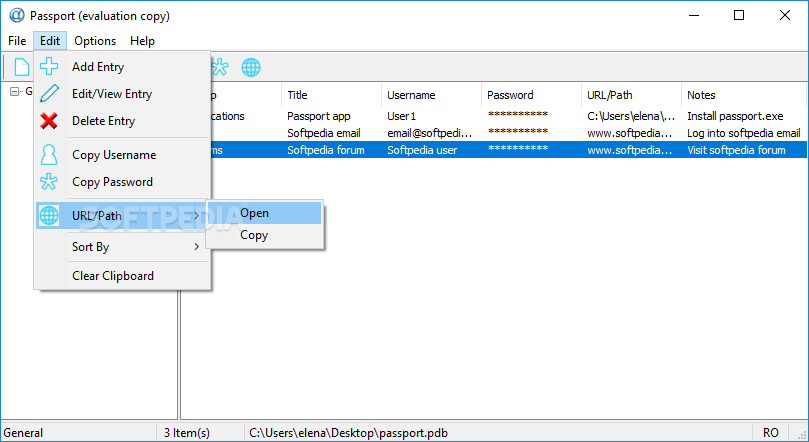This screenshot has height=442, width=809.
Task: Click the Visit softpedia forum note
Action: point(736,150)
